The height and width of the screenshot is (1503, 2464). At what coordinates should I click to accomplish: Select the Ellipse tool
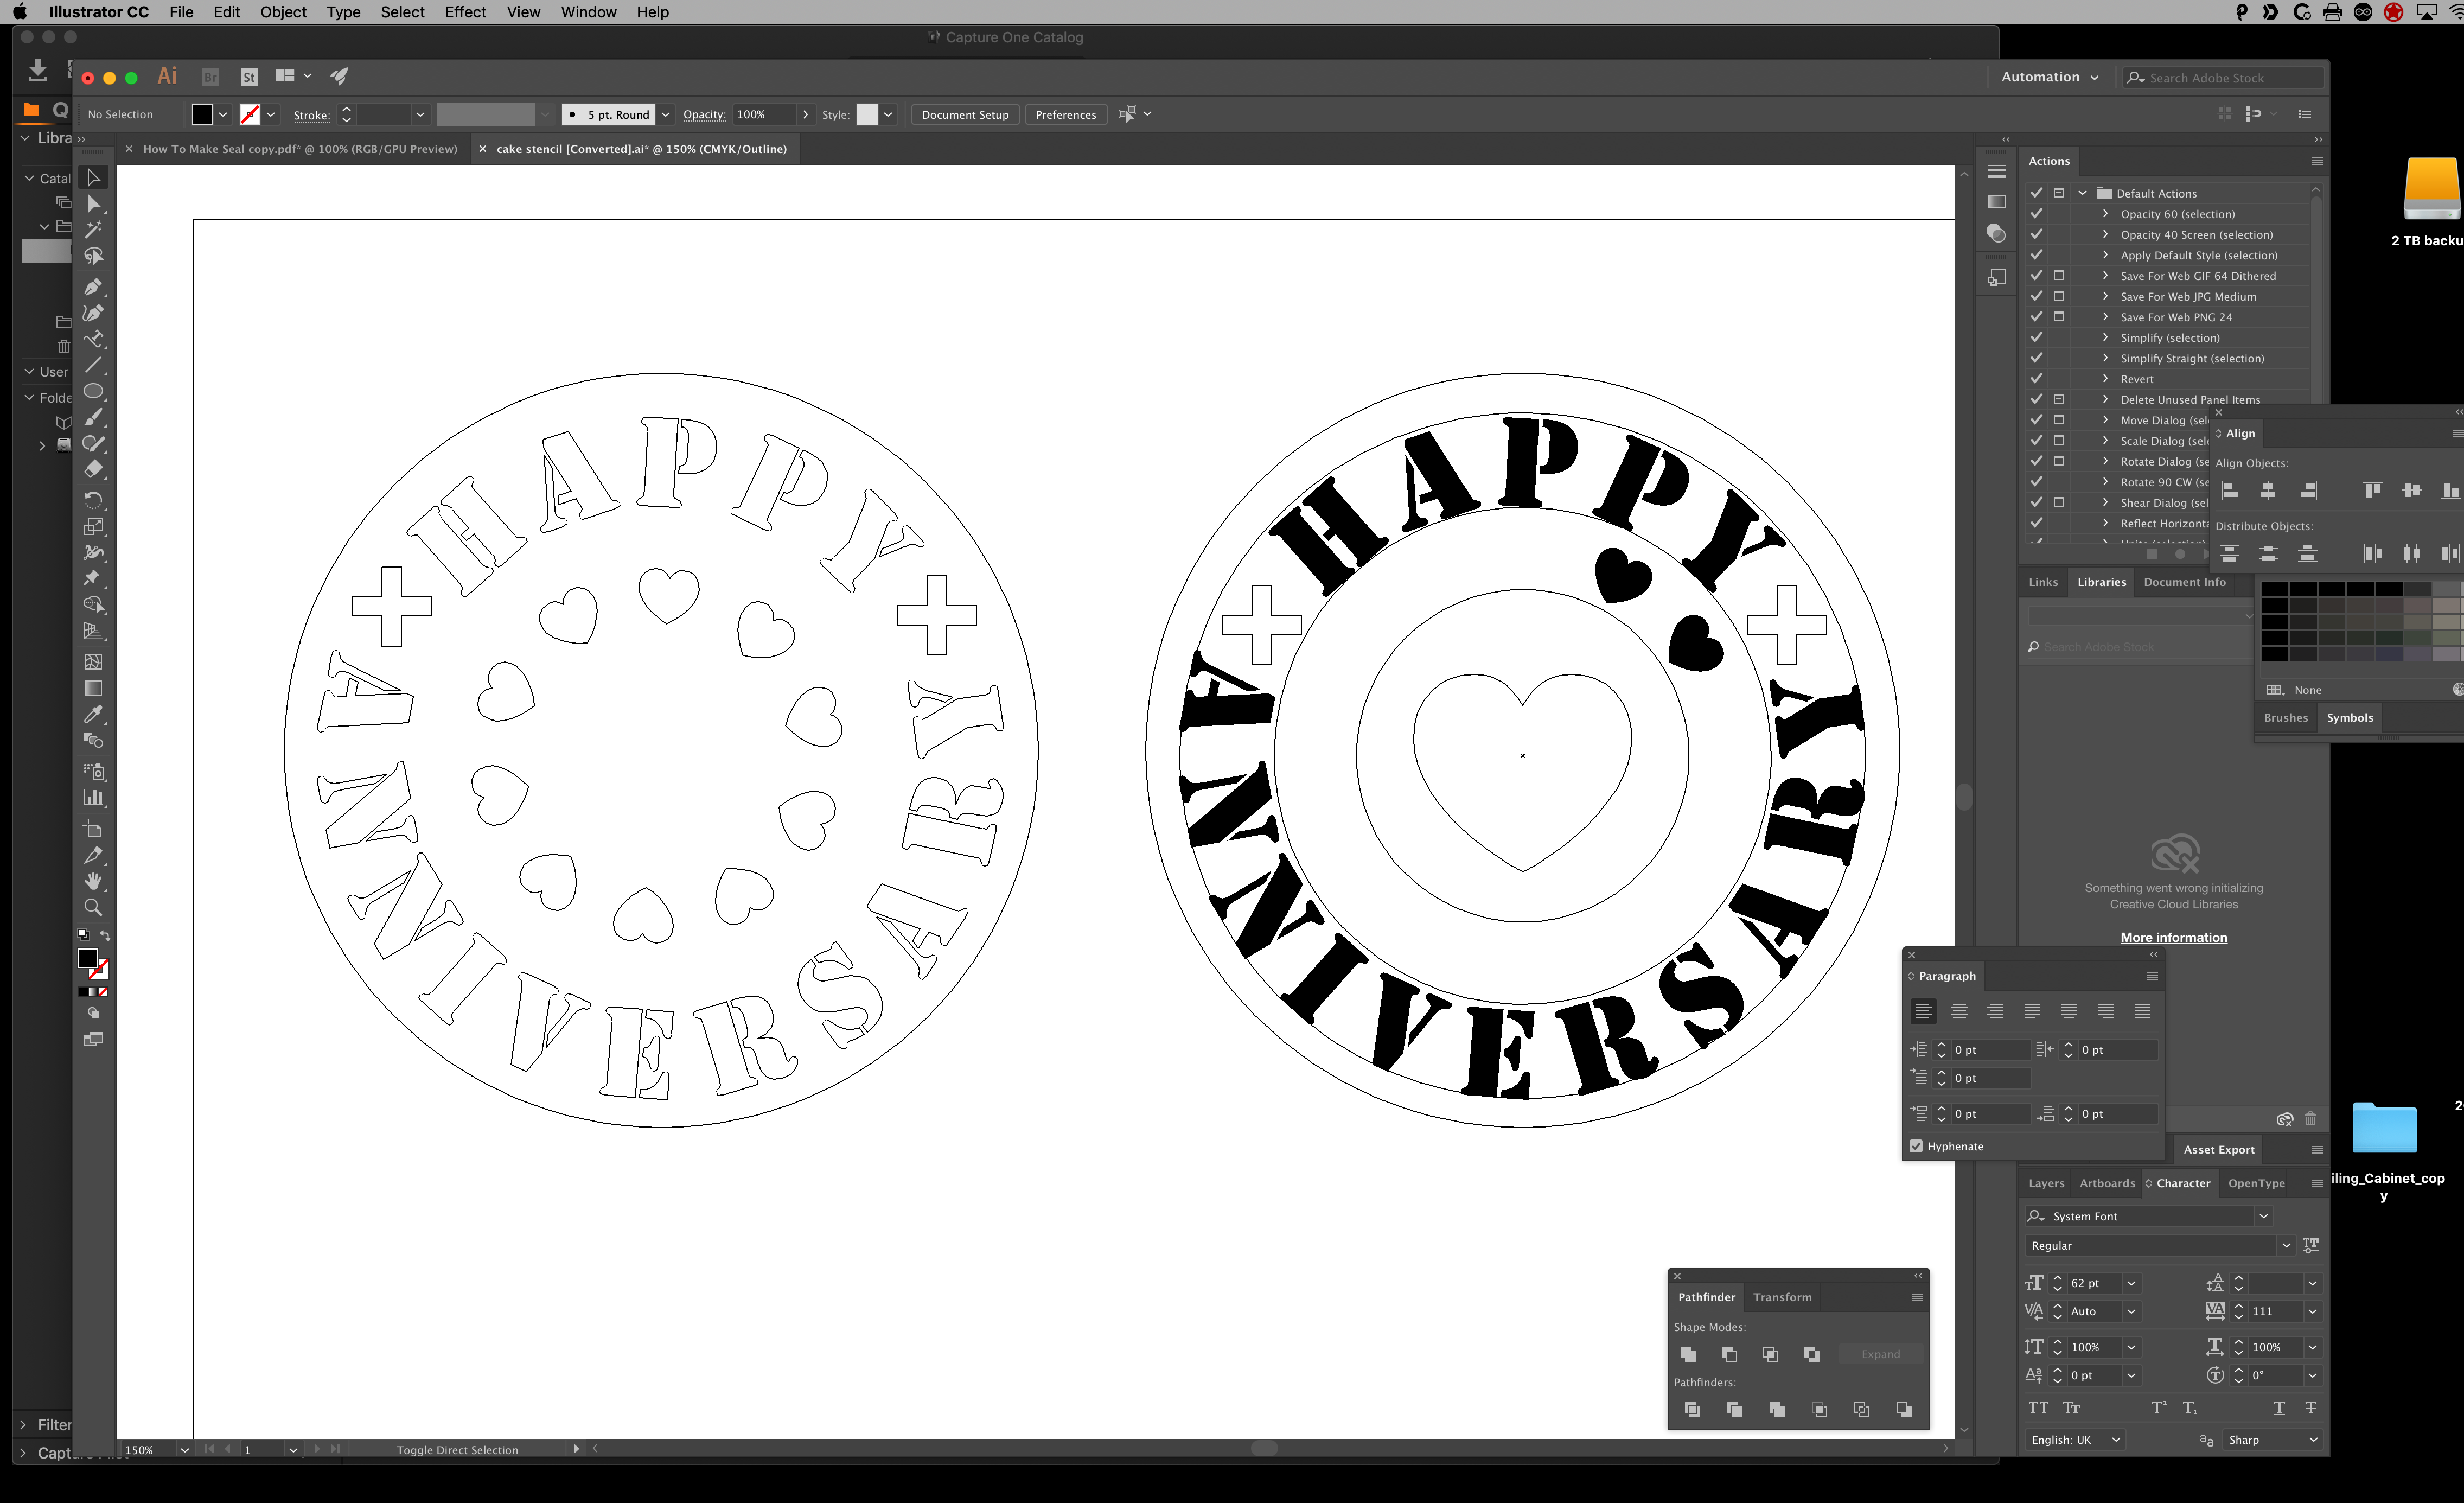click(x=93, y=391)
